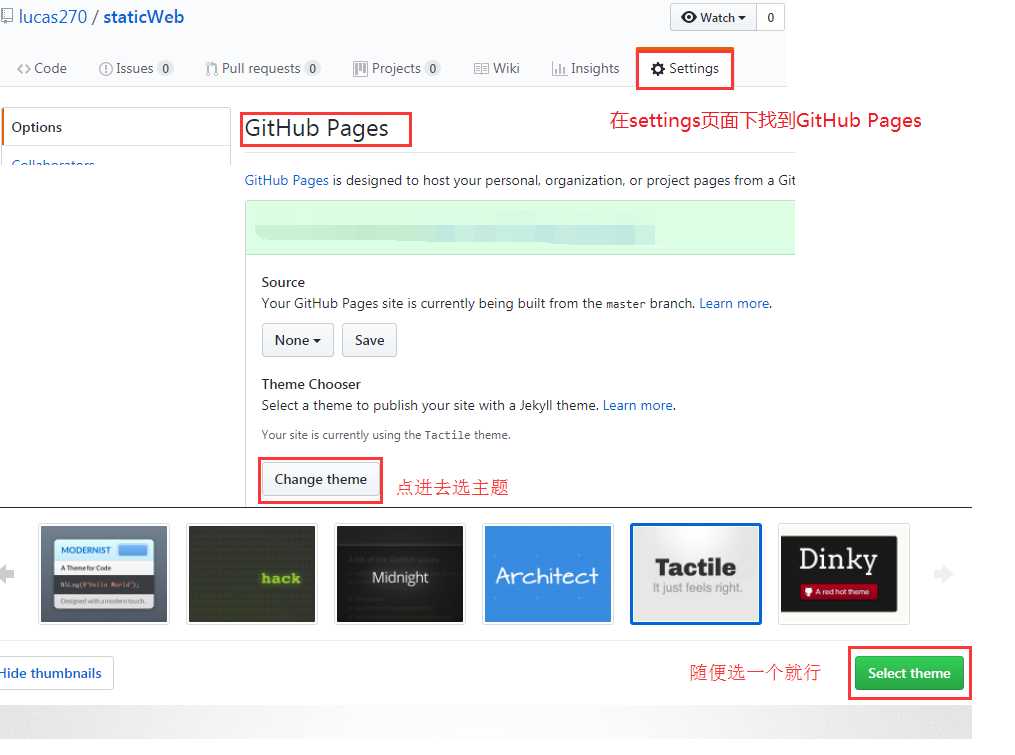Open Learn more link under Source

point(734,304)
